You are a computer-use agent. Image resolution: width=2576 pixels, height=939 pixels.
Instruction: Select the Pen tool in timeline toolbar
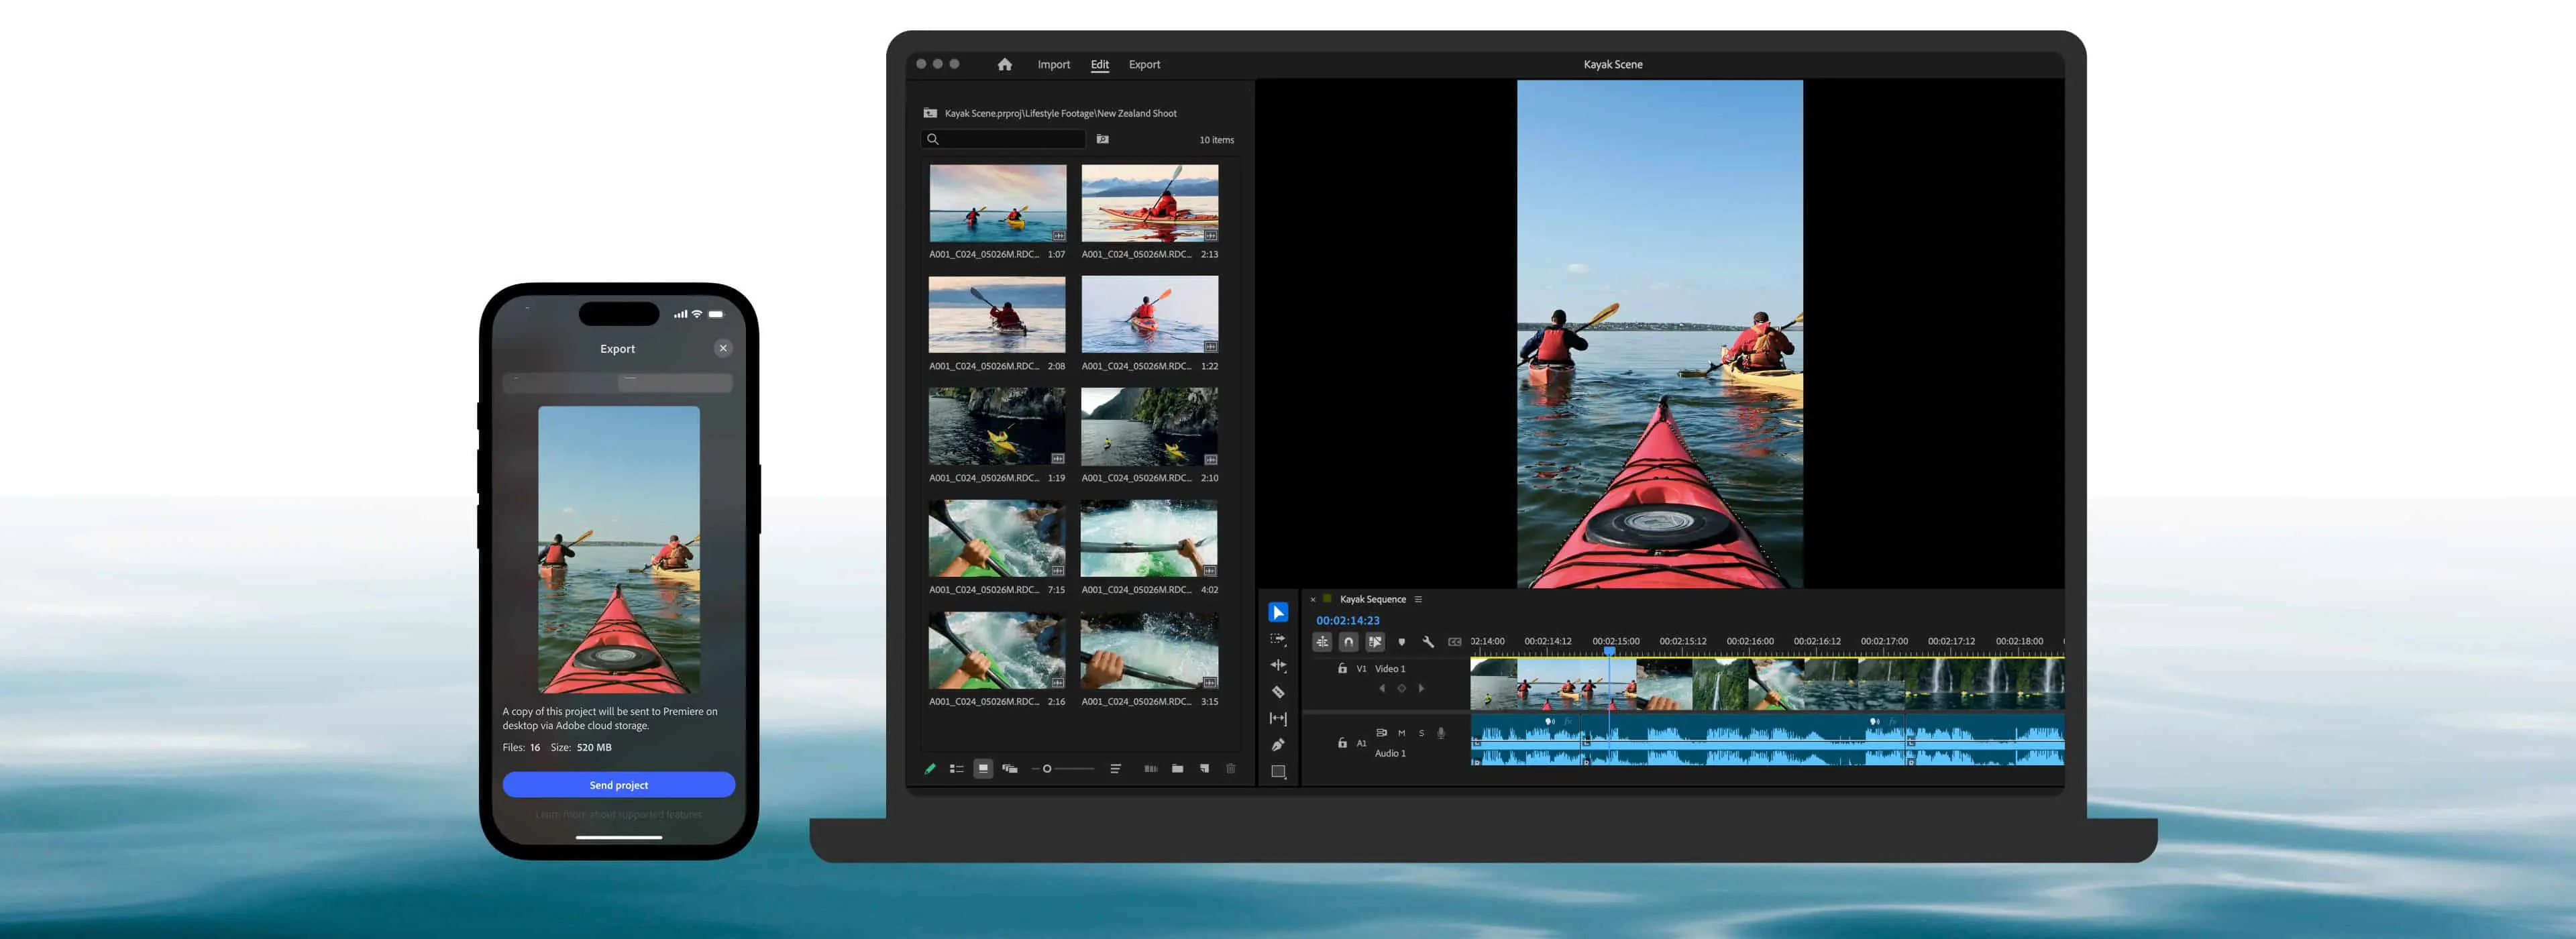tap(1277, 745)
